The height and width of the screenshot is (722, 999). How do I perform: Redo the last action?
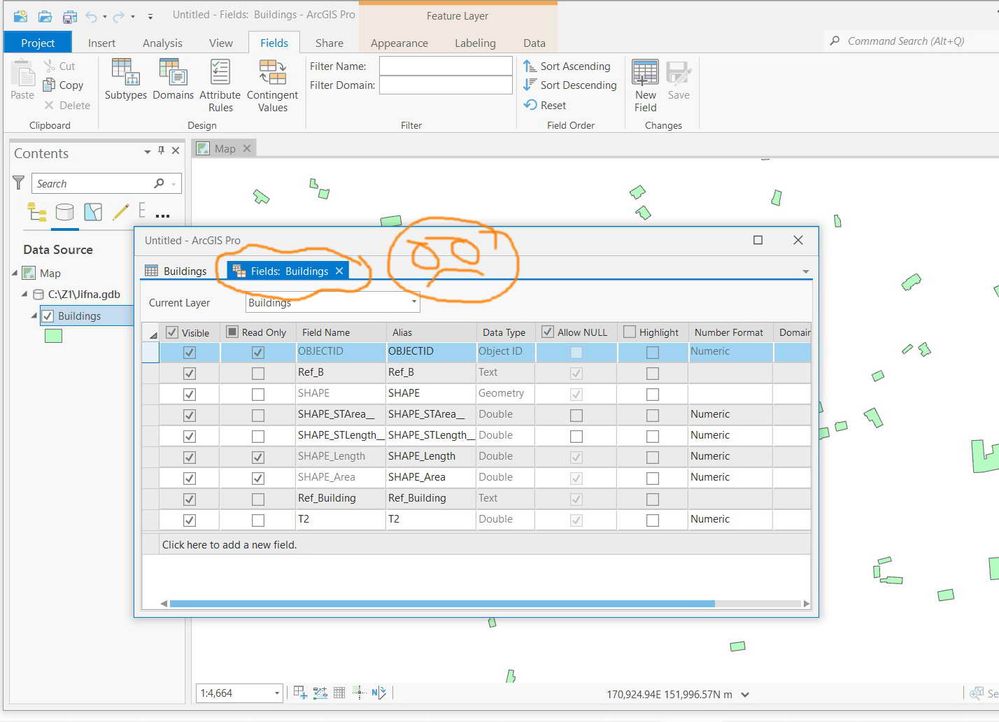119,15
